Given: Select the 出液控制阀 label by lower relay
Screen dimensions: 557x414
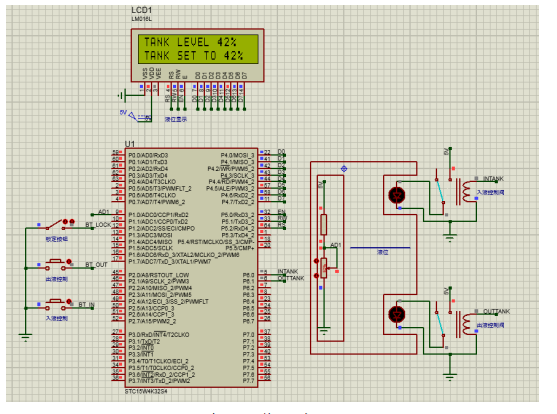Looking at the screenshot, I should click(x=490, y=325).
